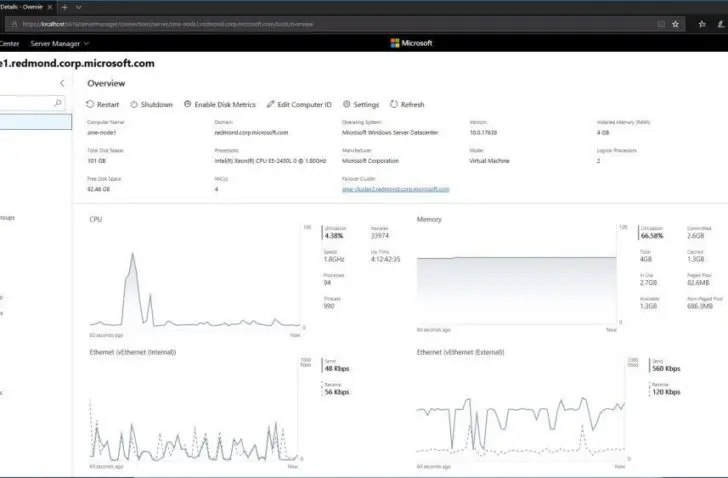Restart the server from the toolbar
728x478 pixels.
point(103,104)
